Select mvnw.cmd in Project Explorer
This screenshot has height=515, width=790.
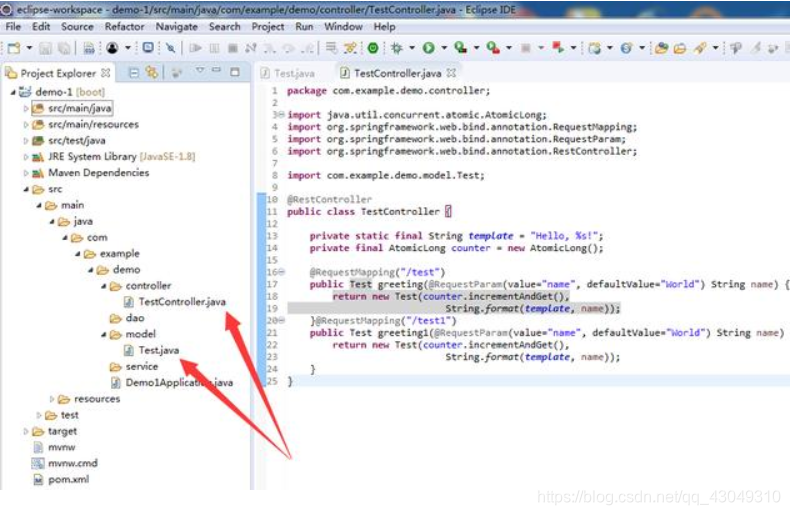(65, 463)
